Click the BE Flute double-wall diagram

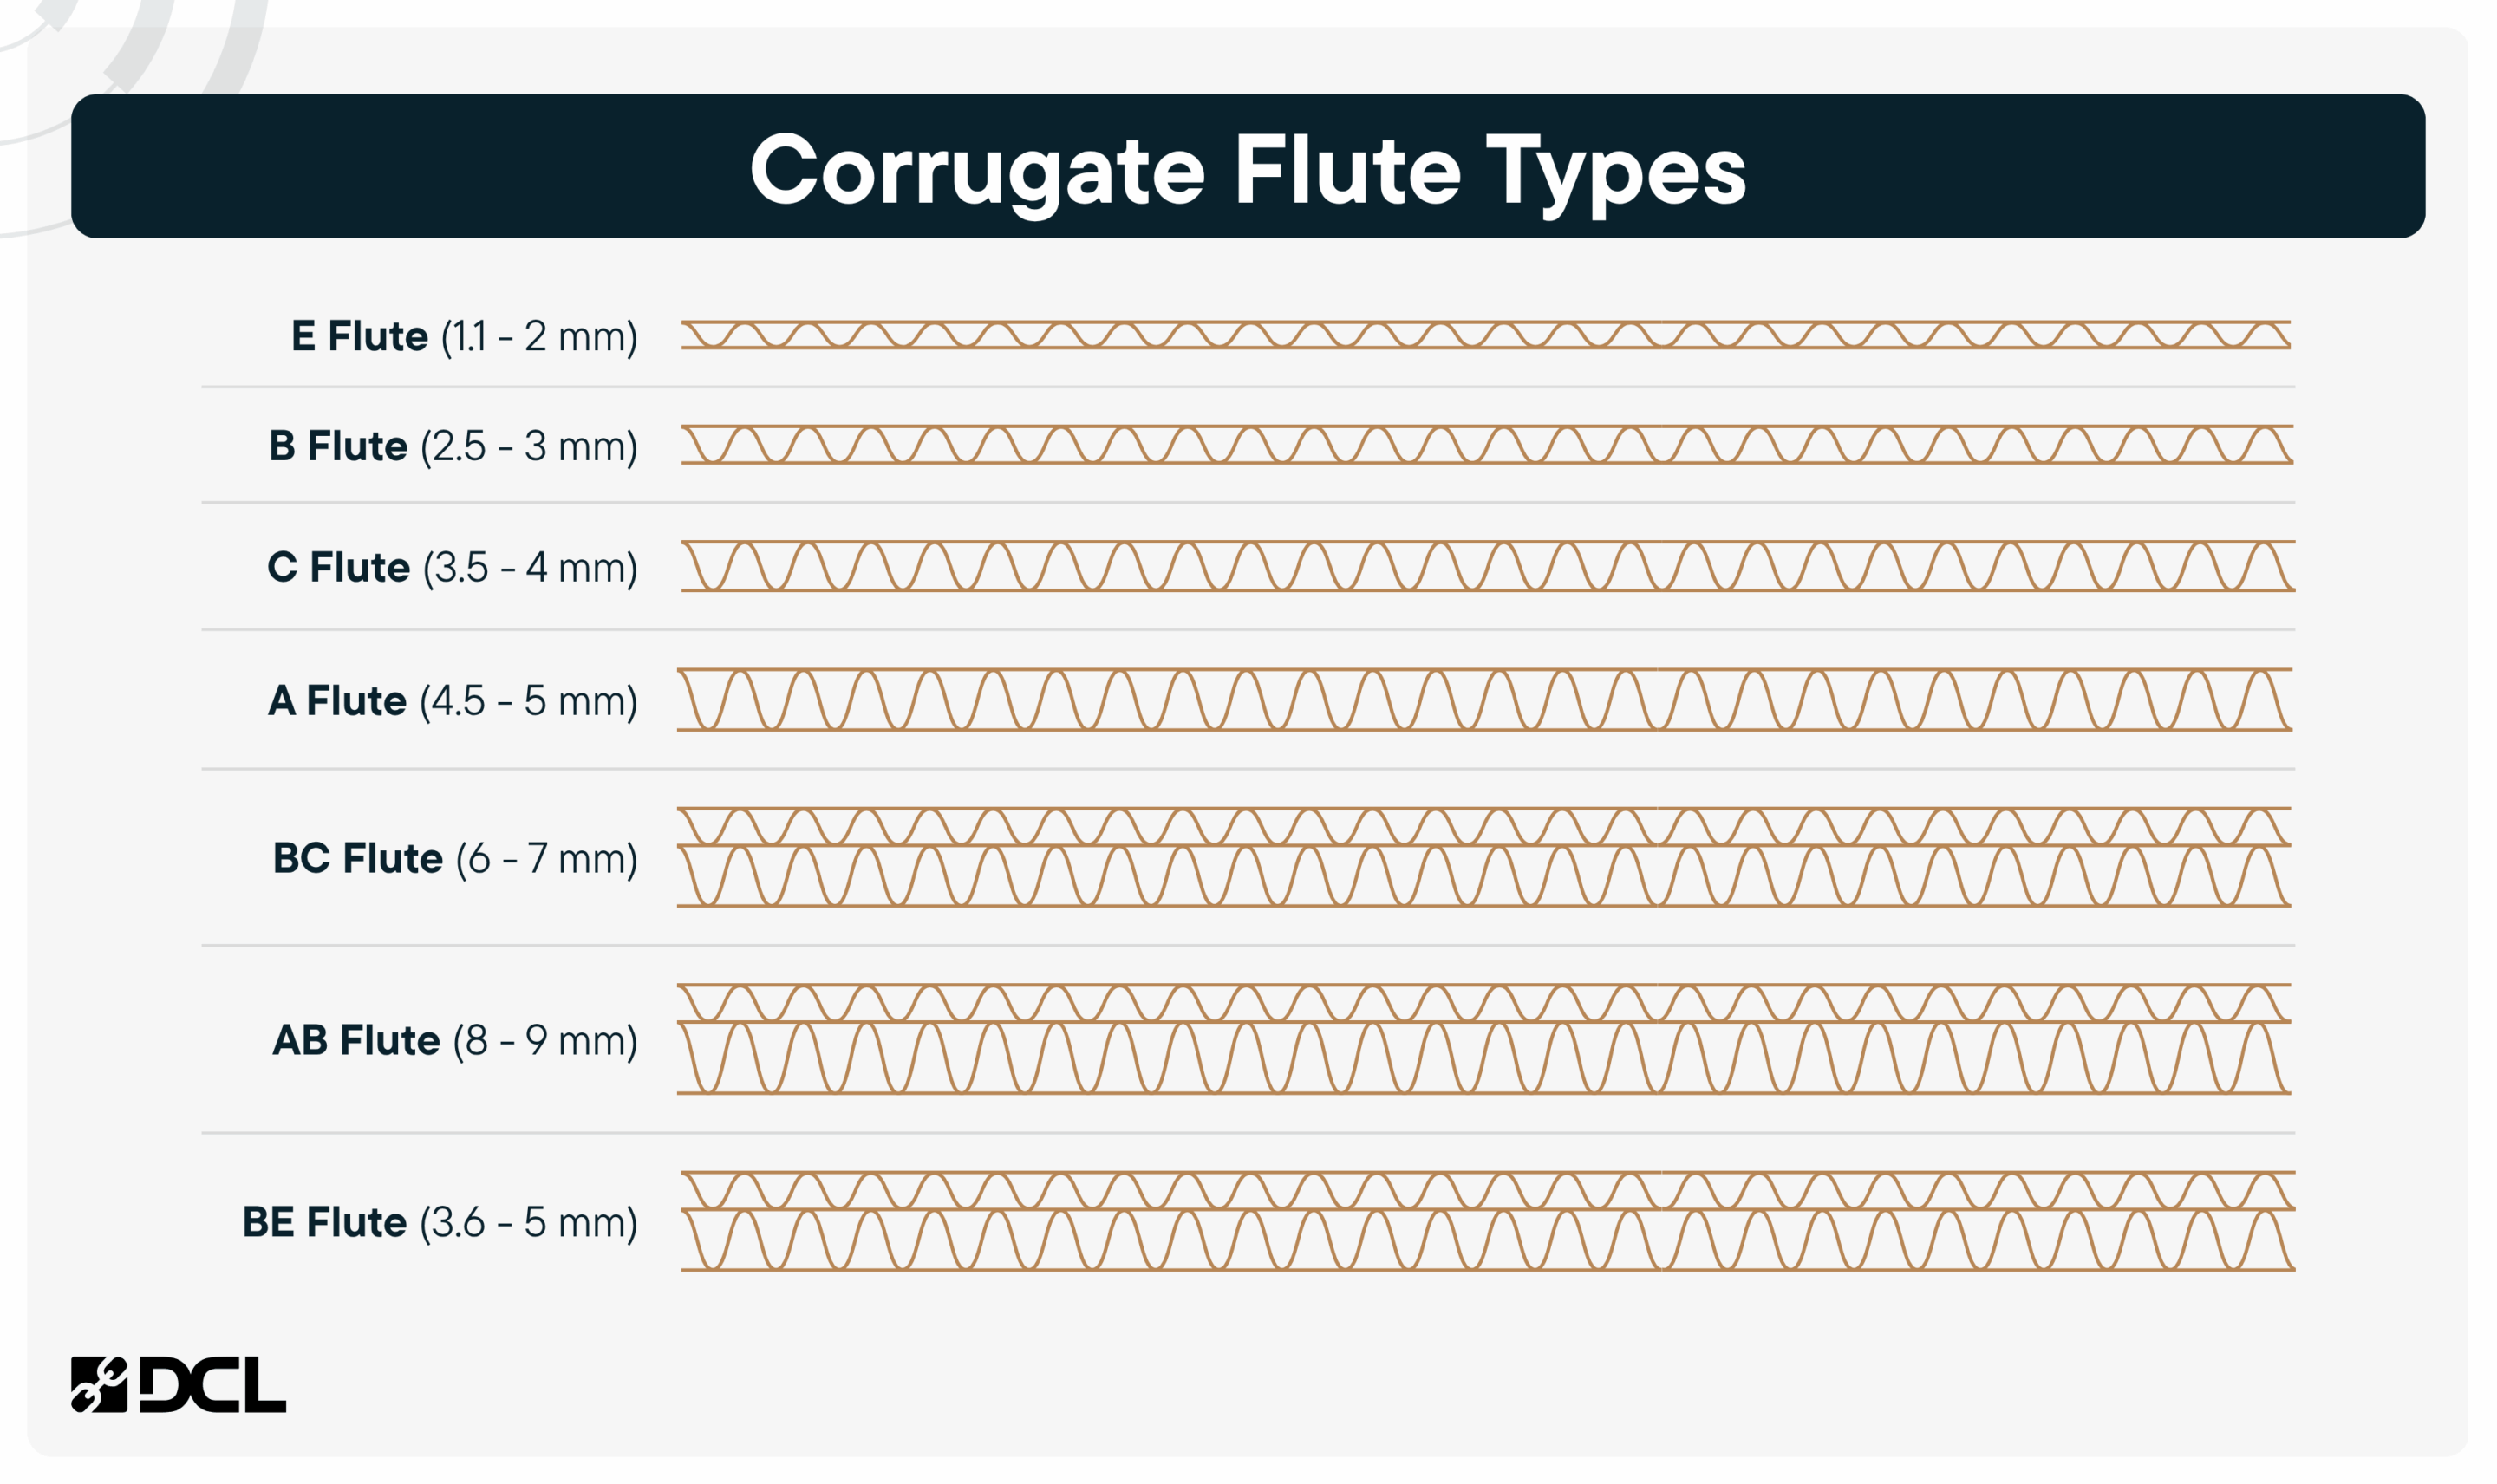coord(1488,1222)
